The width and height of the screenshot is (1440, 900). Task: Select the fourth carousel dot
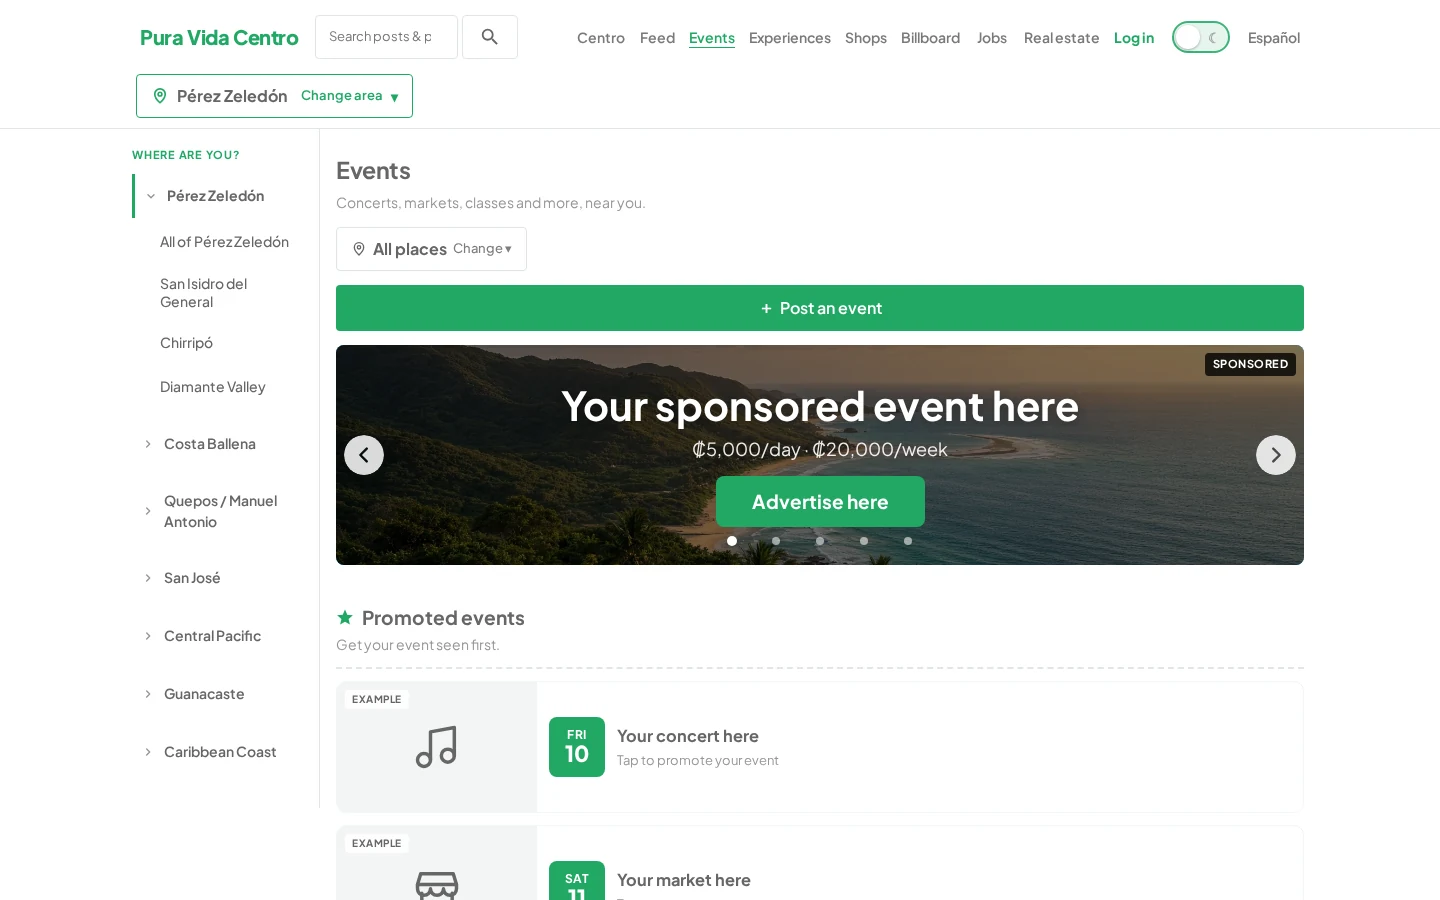pos(864,541)
